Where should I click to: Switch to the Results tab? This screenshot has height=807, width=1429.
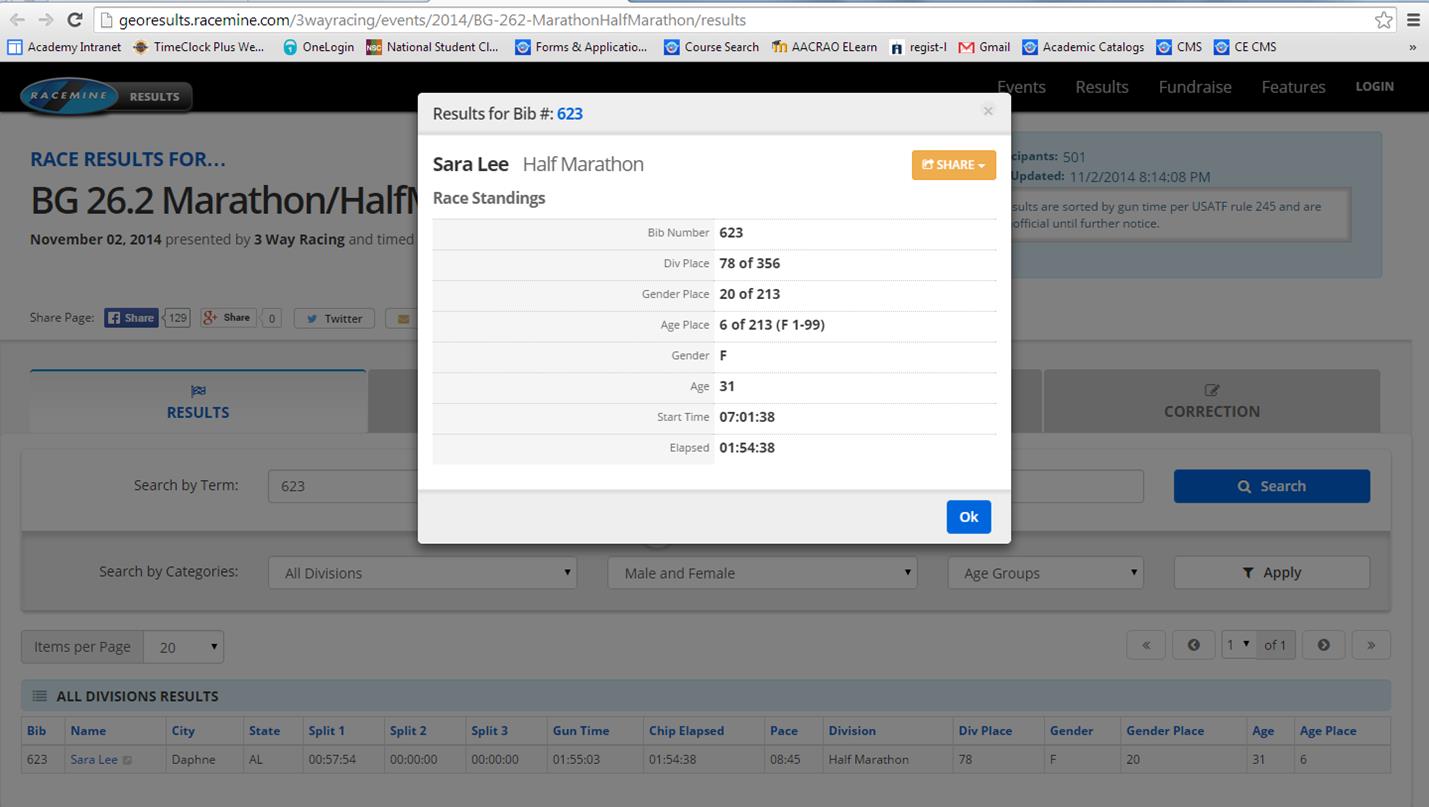click(x=198, y=402)
